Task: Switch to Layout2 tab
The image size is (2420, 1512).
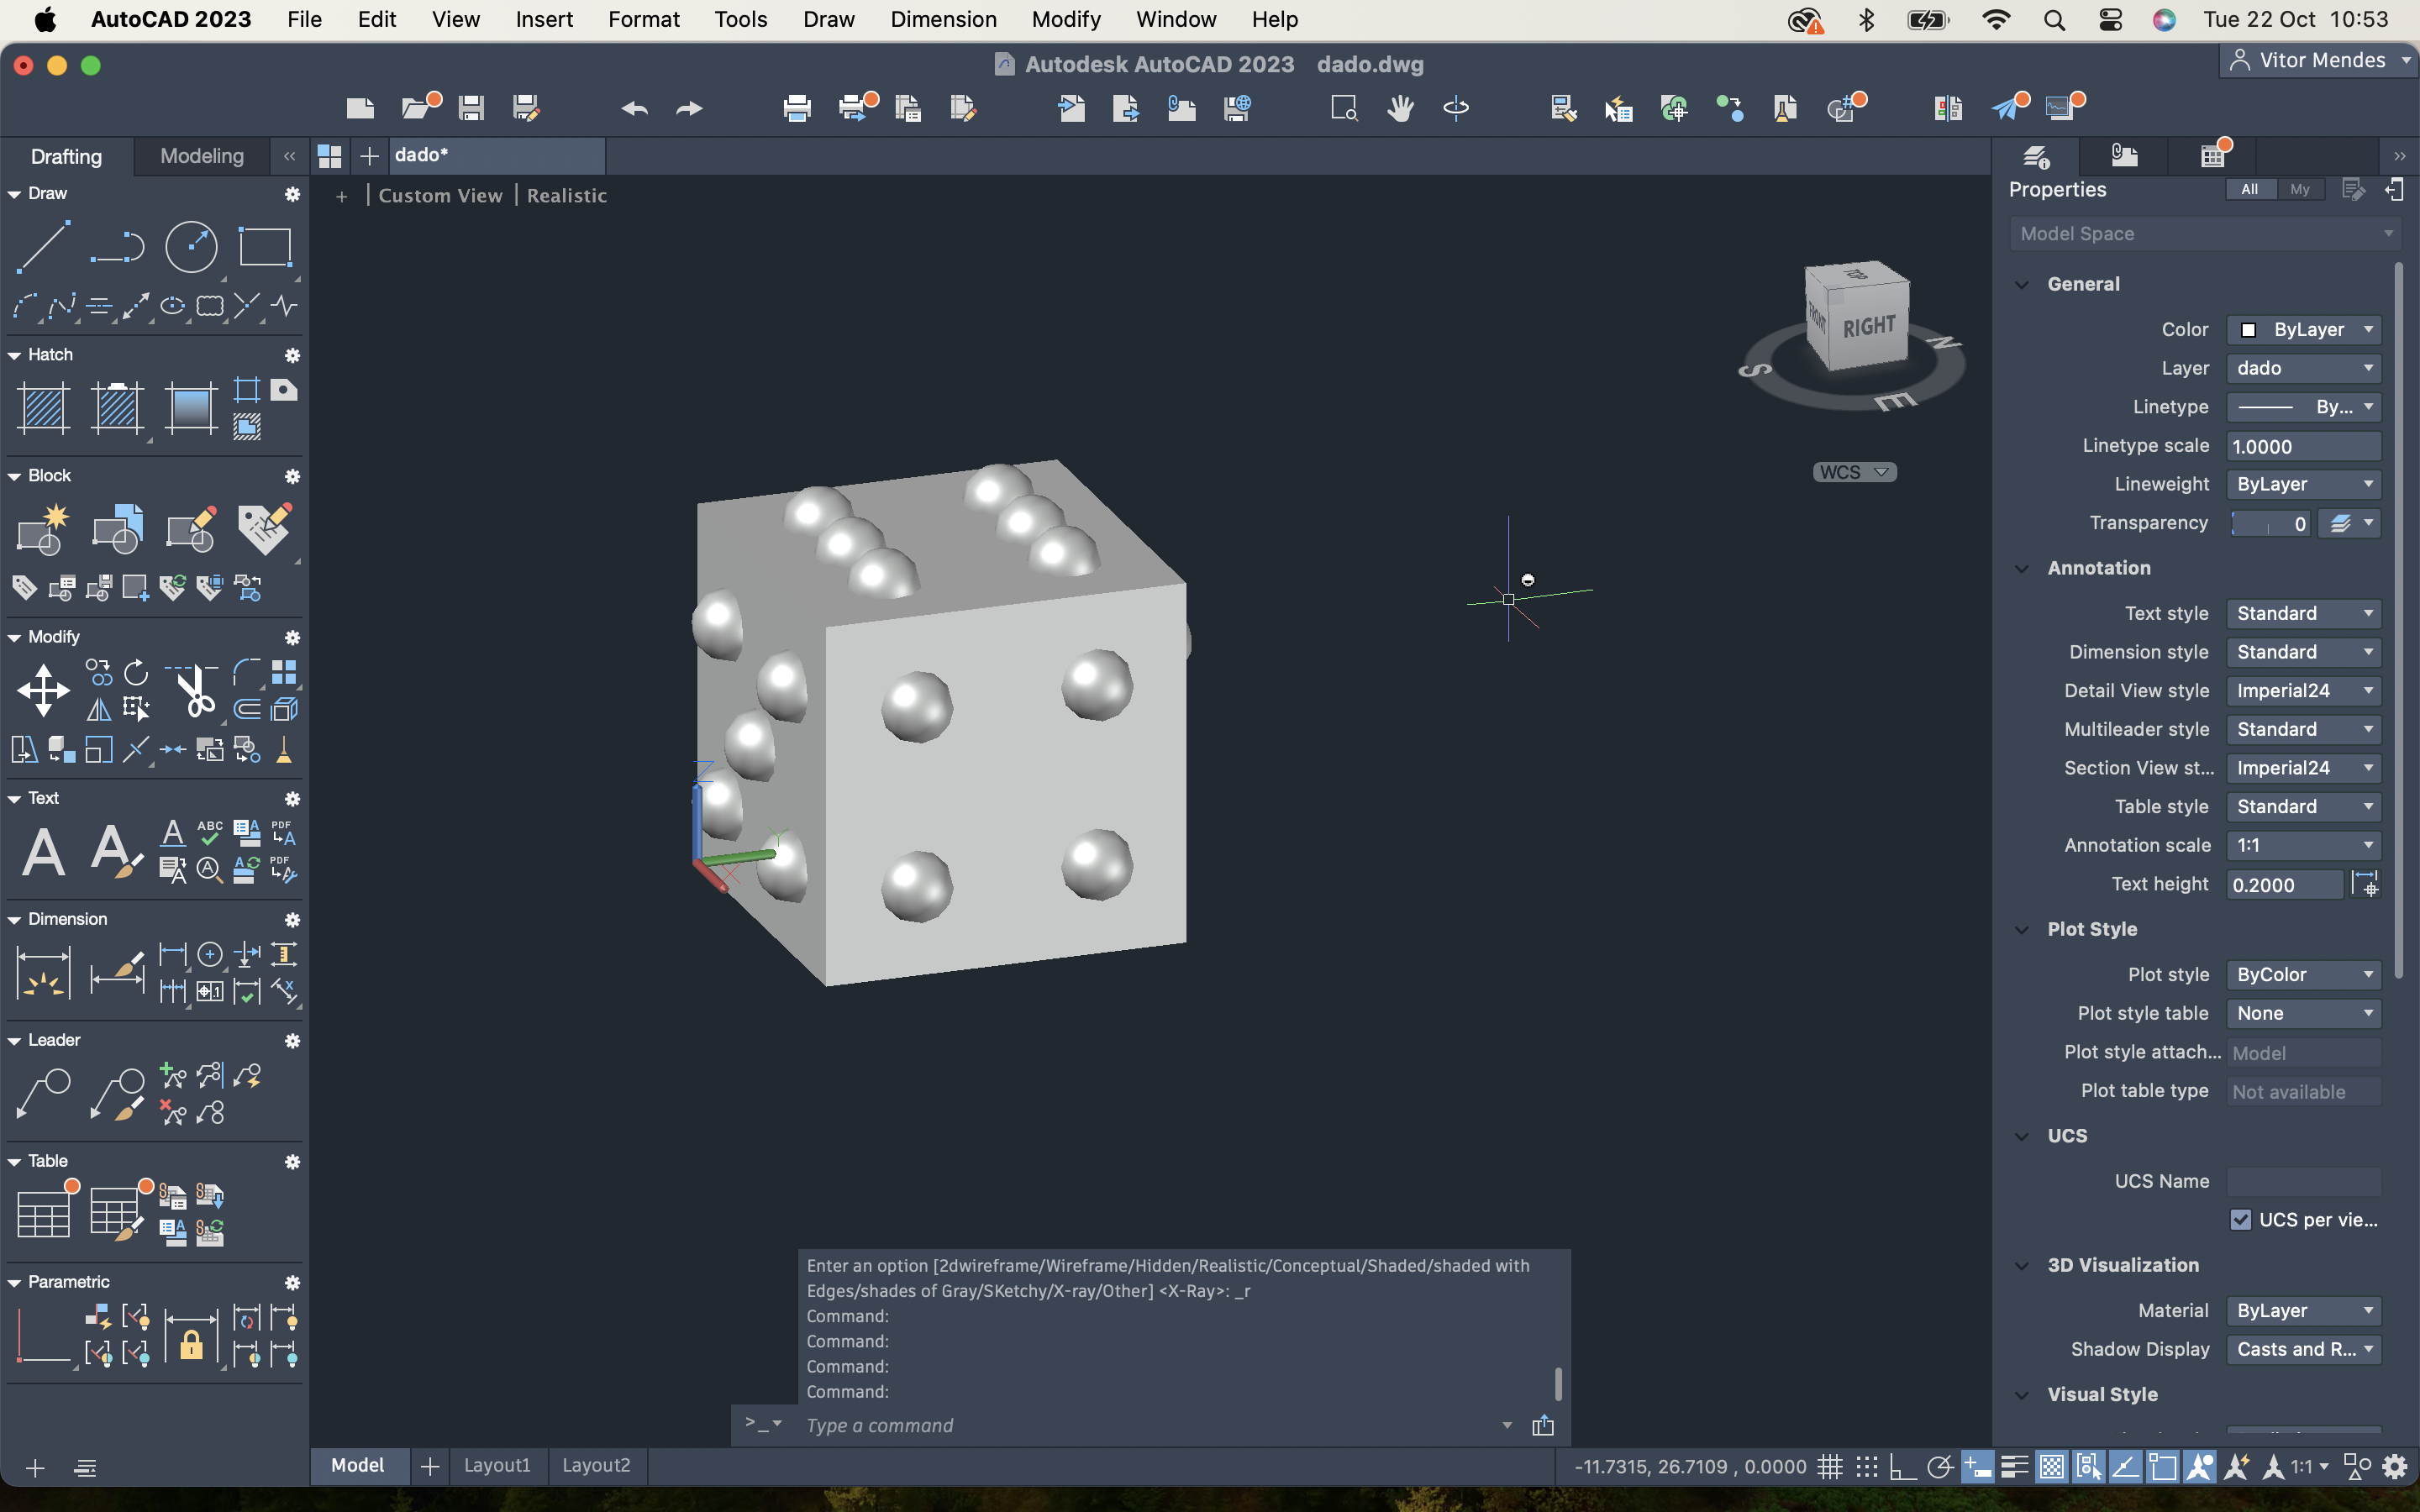Action: (596, 1465)
